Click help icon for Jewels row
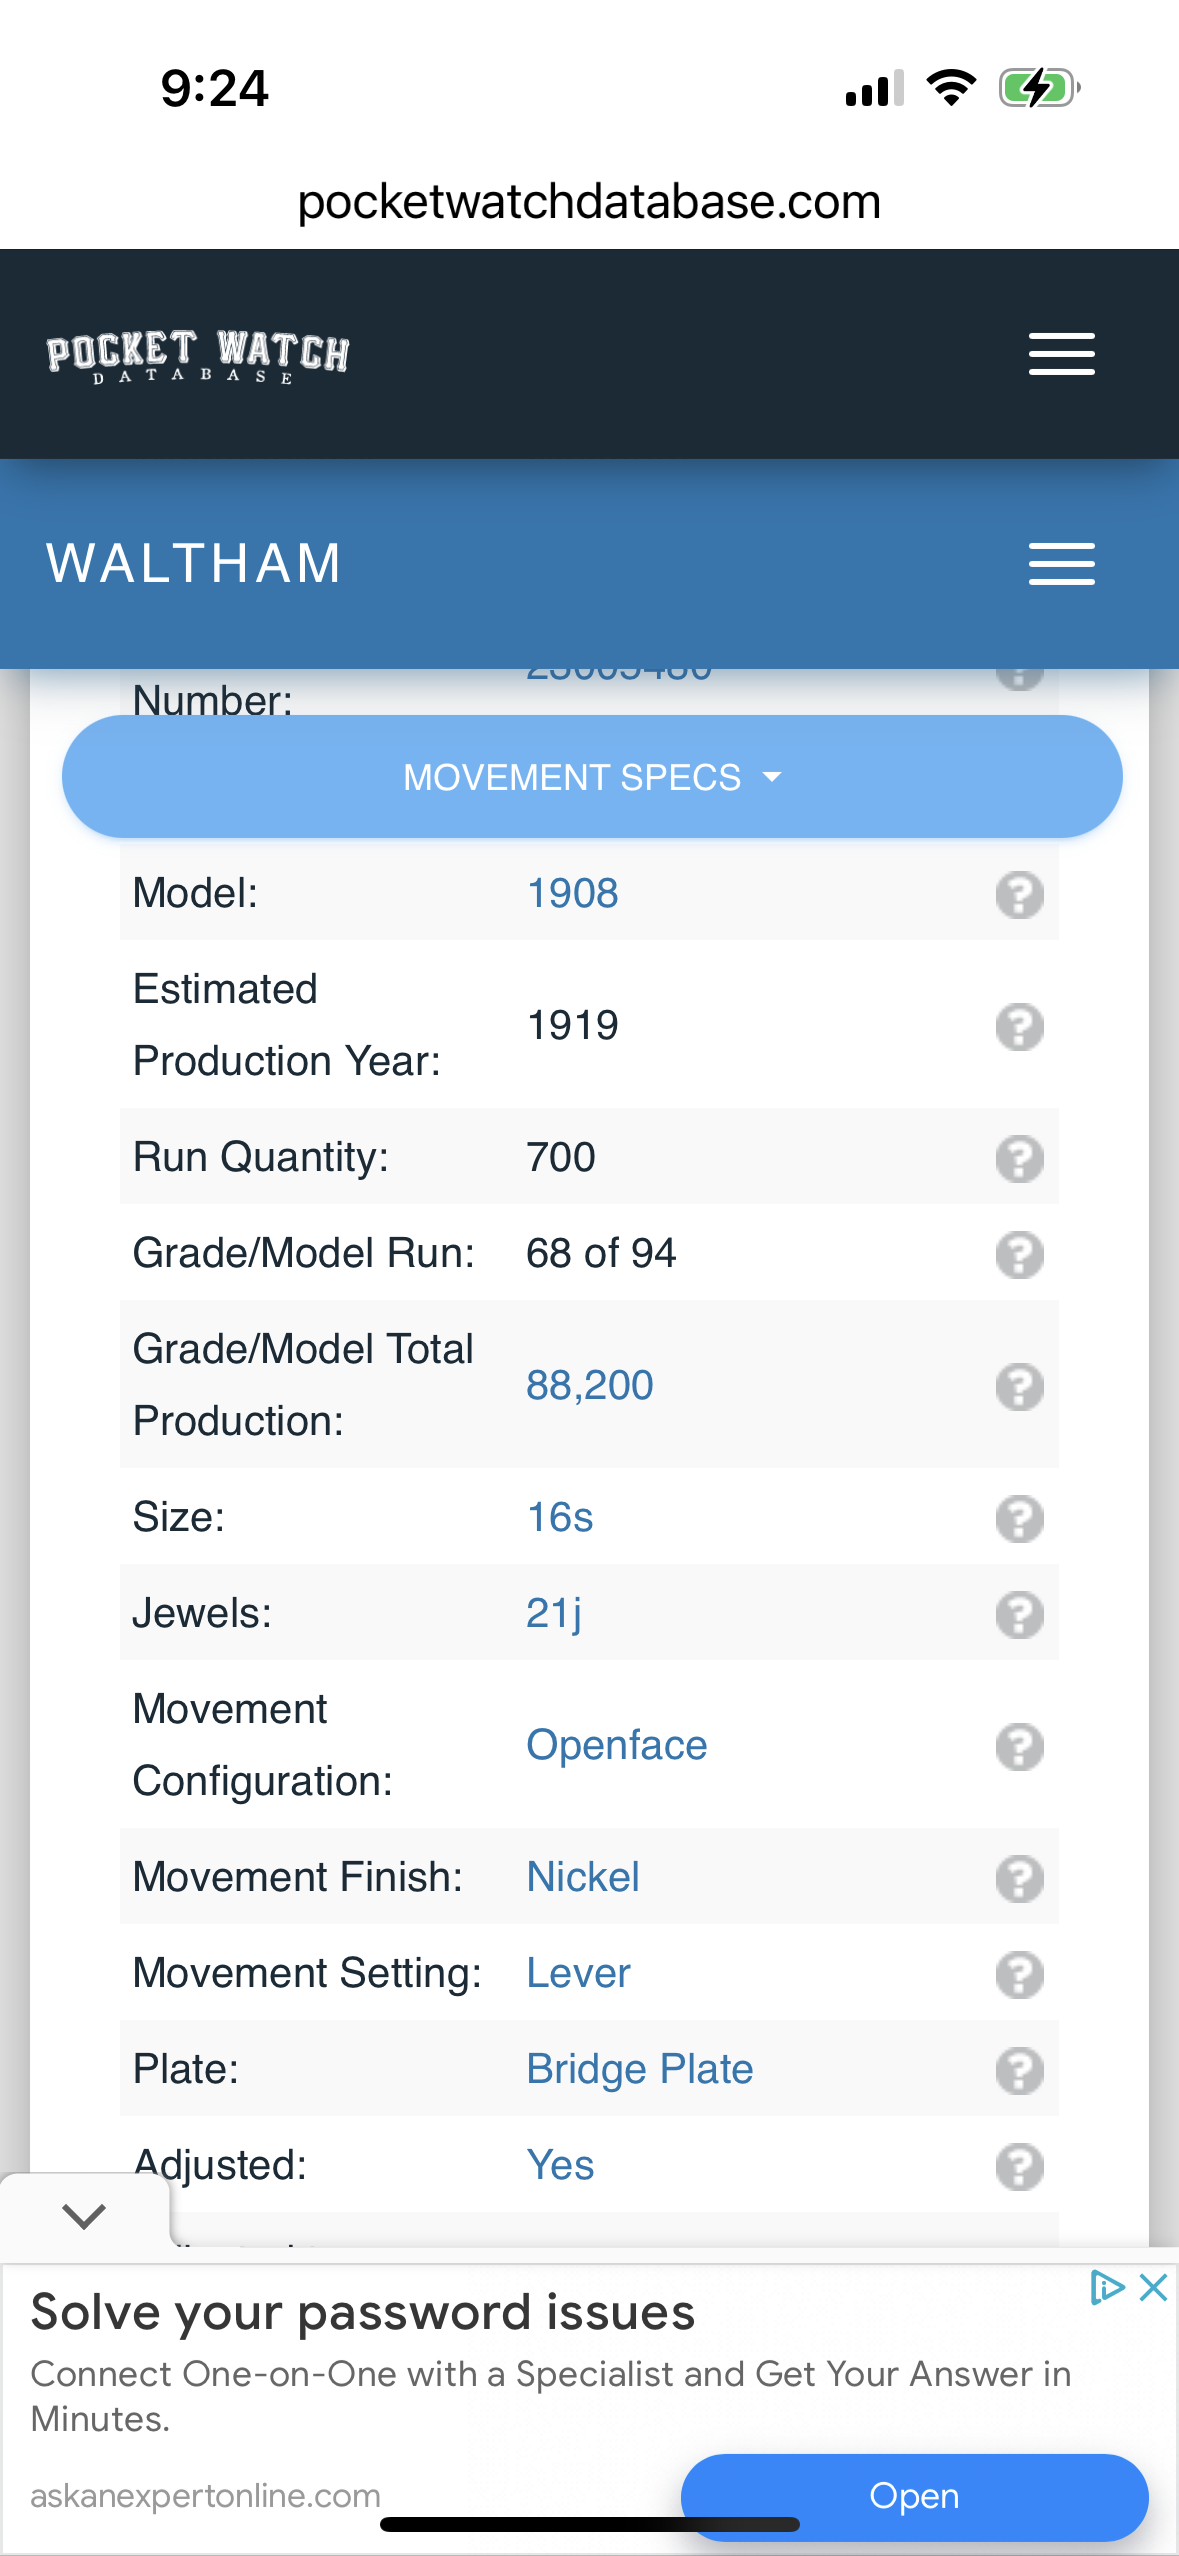Viewport: 1179px width, 2556px height. coord(1019,1615)
